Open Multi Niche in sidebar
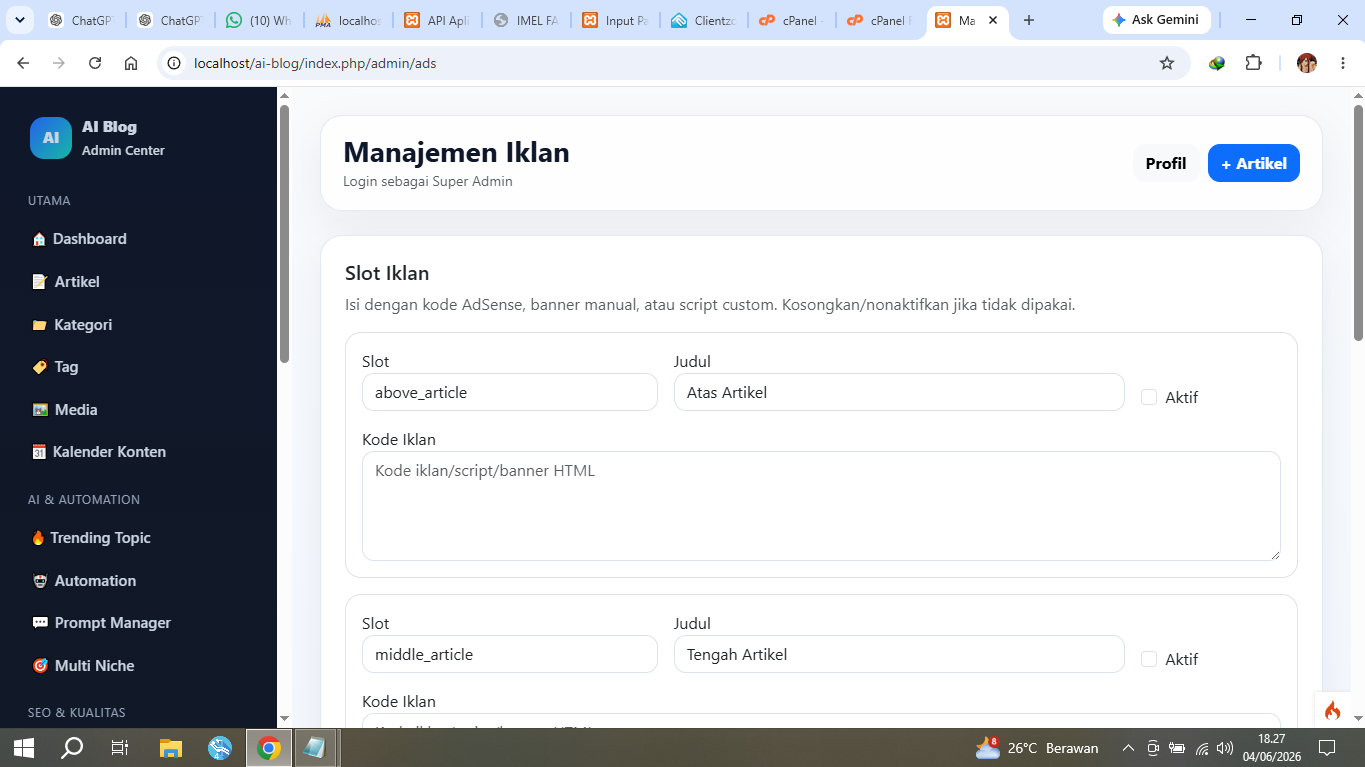 tap(83, 666)
